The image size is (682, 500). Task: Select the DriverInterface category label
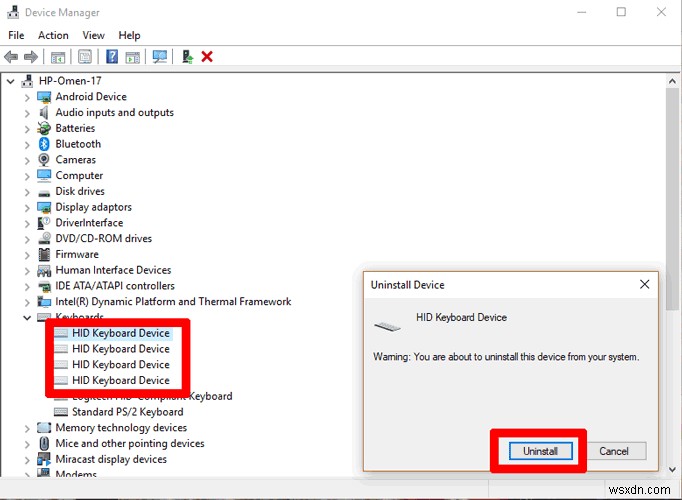pos(89,223)
